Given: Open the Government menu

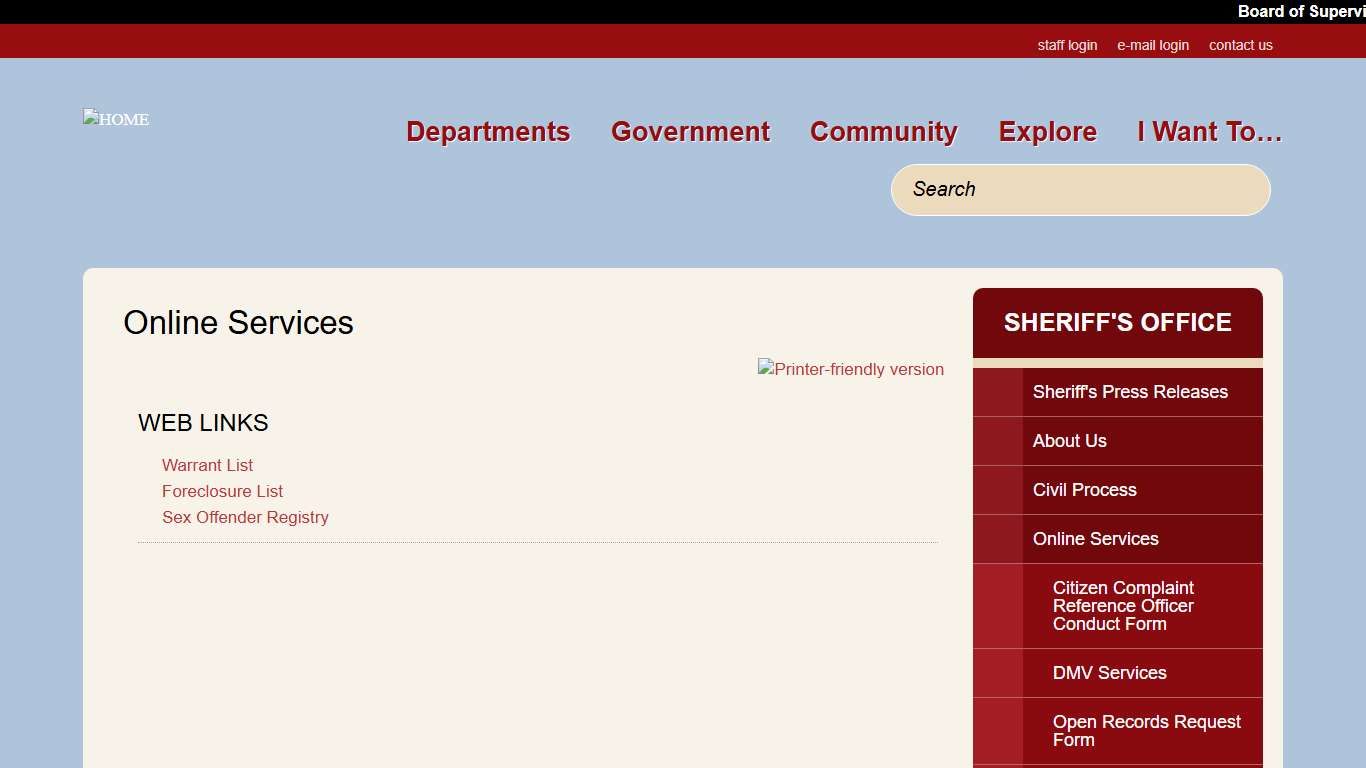Looking at the screenshot, I should tap(690, 131).
